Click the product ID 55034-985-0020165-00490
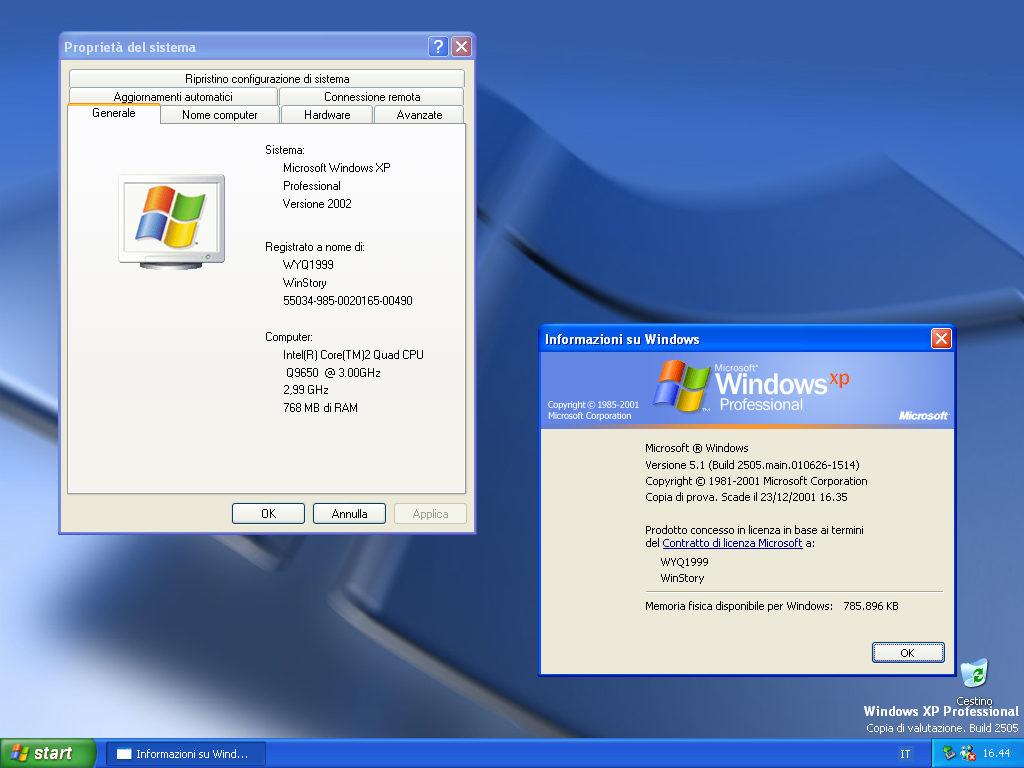The width and height of the screenshot is (1024, 768). tap(347, 300)
